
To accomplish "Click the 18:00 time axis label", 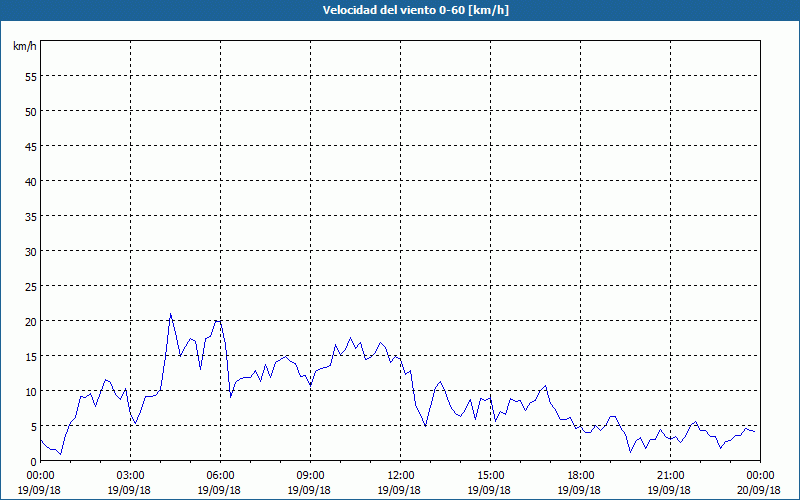I will 581,476.
